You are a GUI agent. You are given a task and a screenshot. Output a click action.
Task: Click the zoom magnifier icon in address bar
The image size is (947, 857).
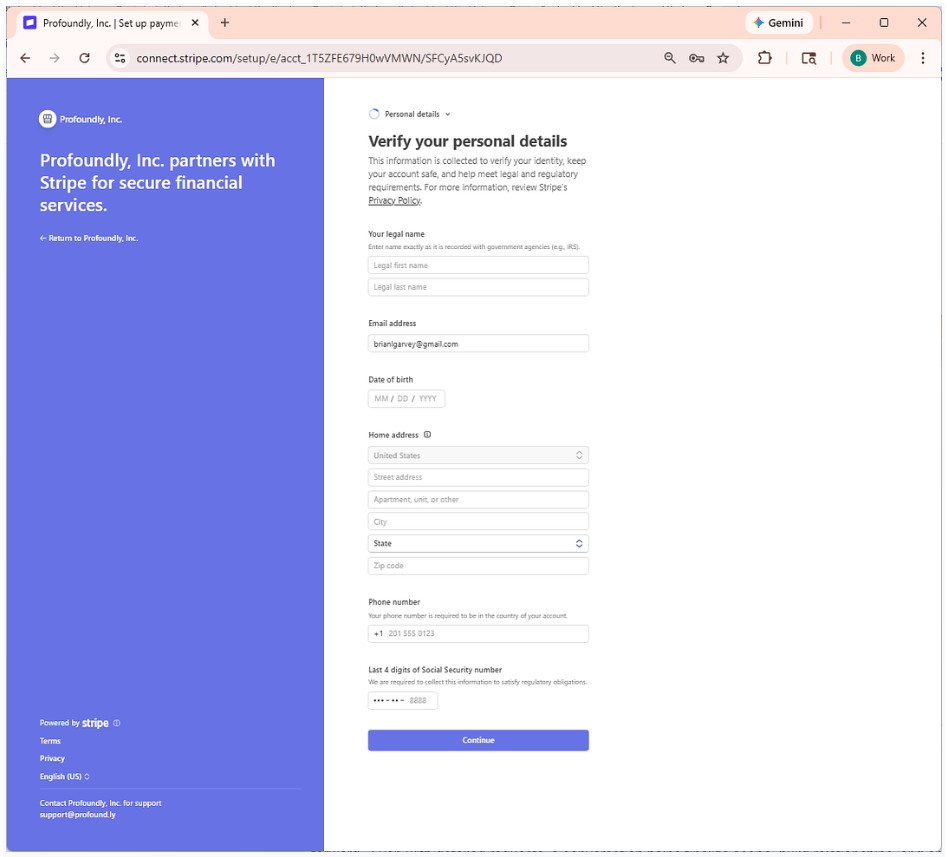tap(669, 58)
